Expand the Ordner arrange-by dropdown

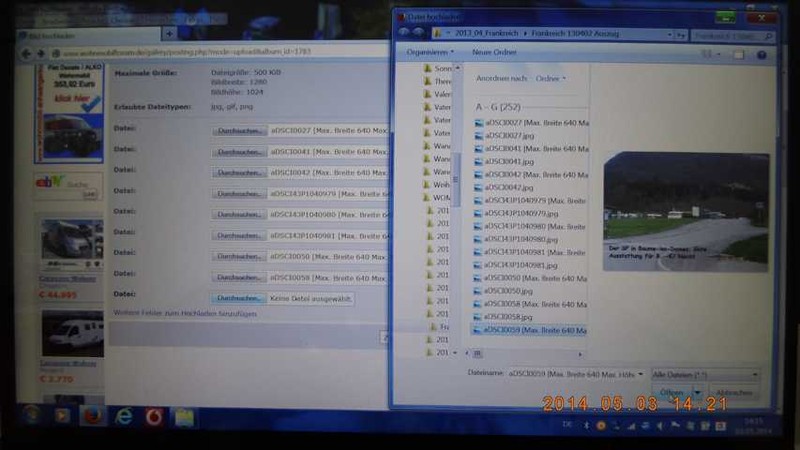point(551,78)
